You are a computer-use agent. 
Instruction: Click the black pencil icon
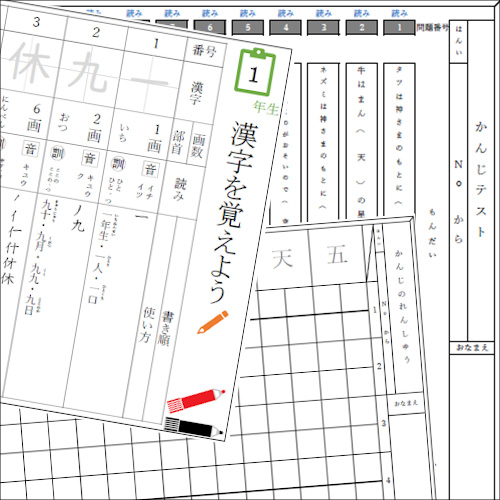point(193,427)
